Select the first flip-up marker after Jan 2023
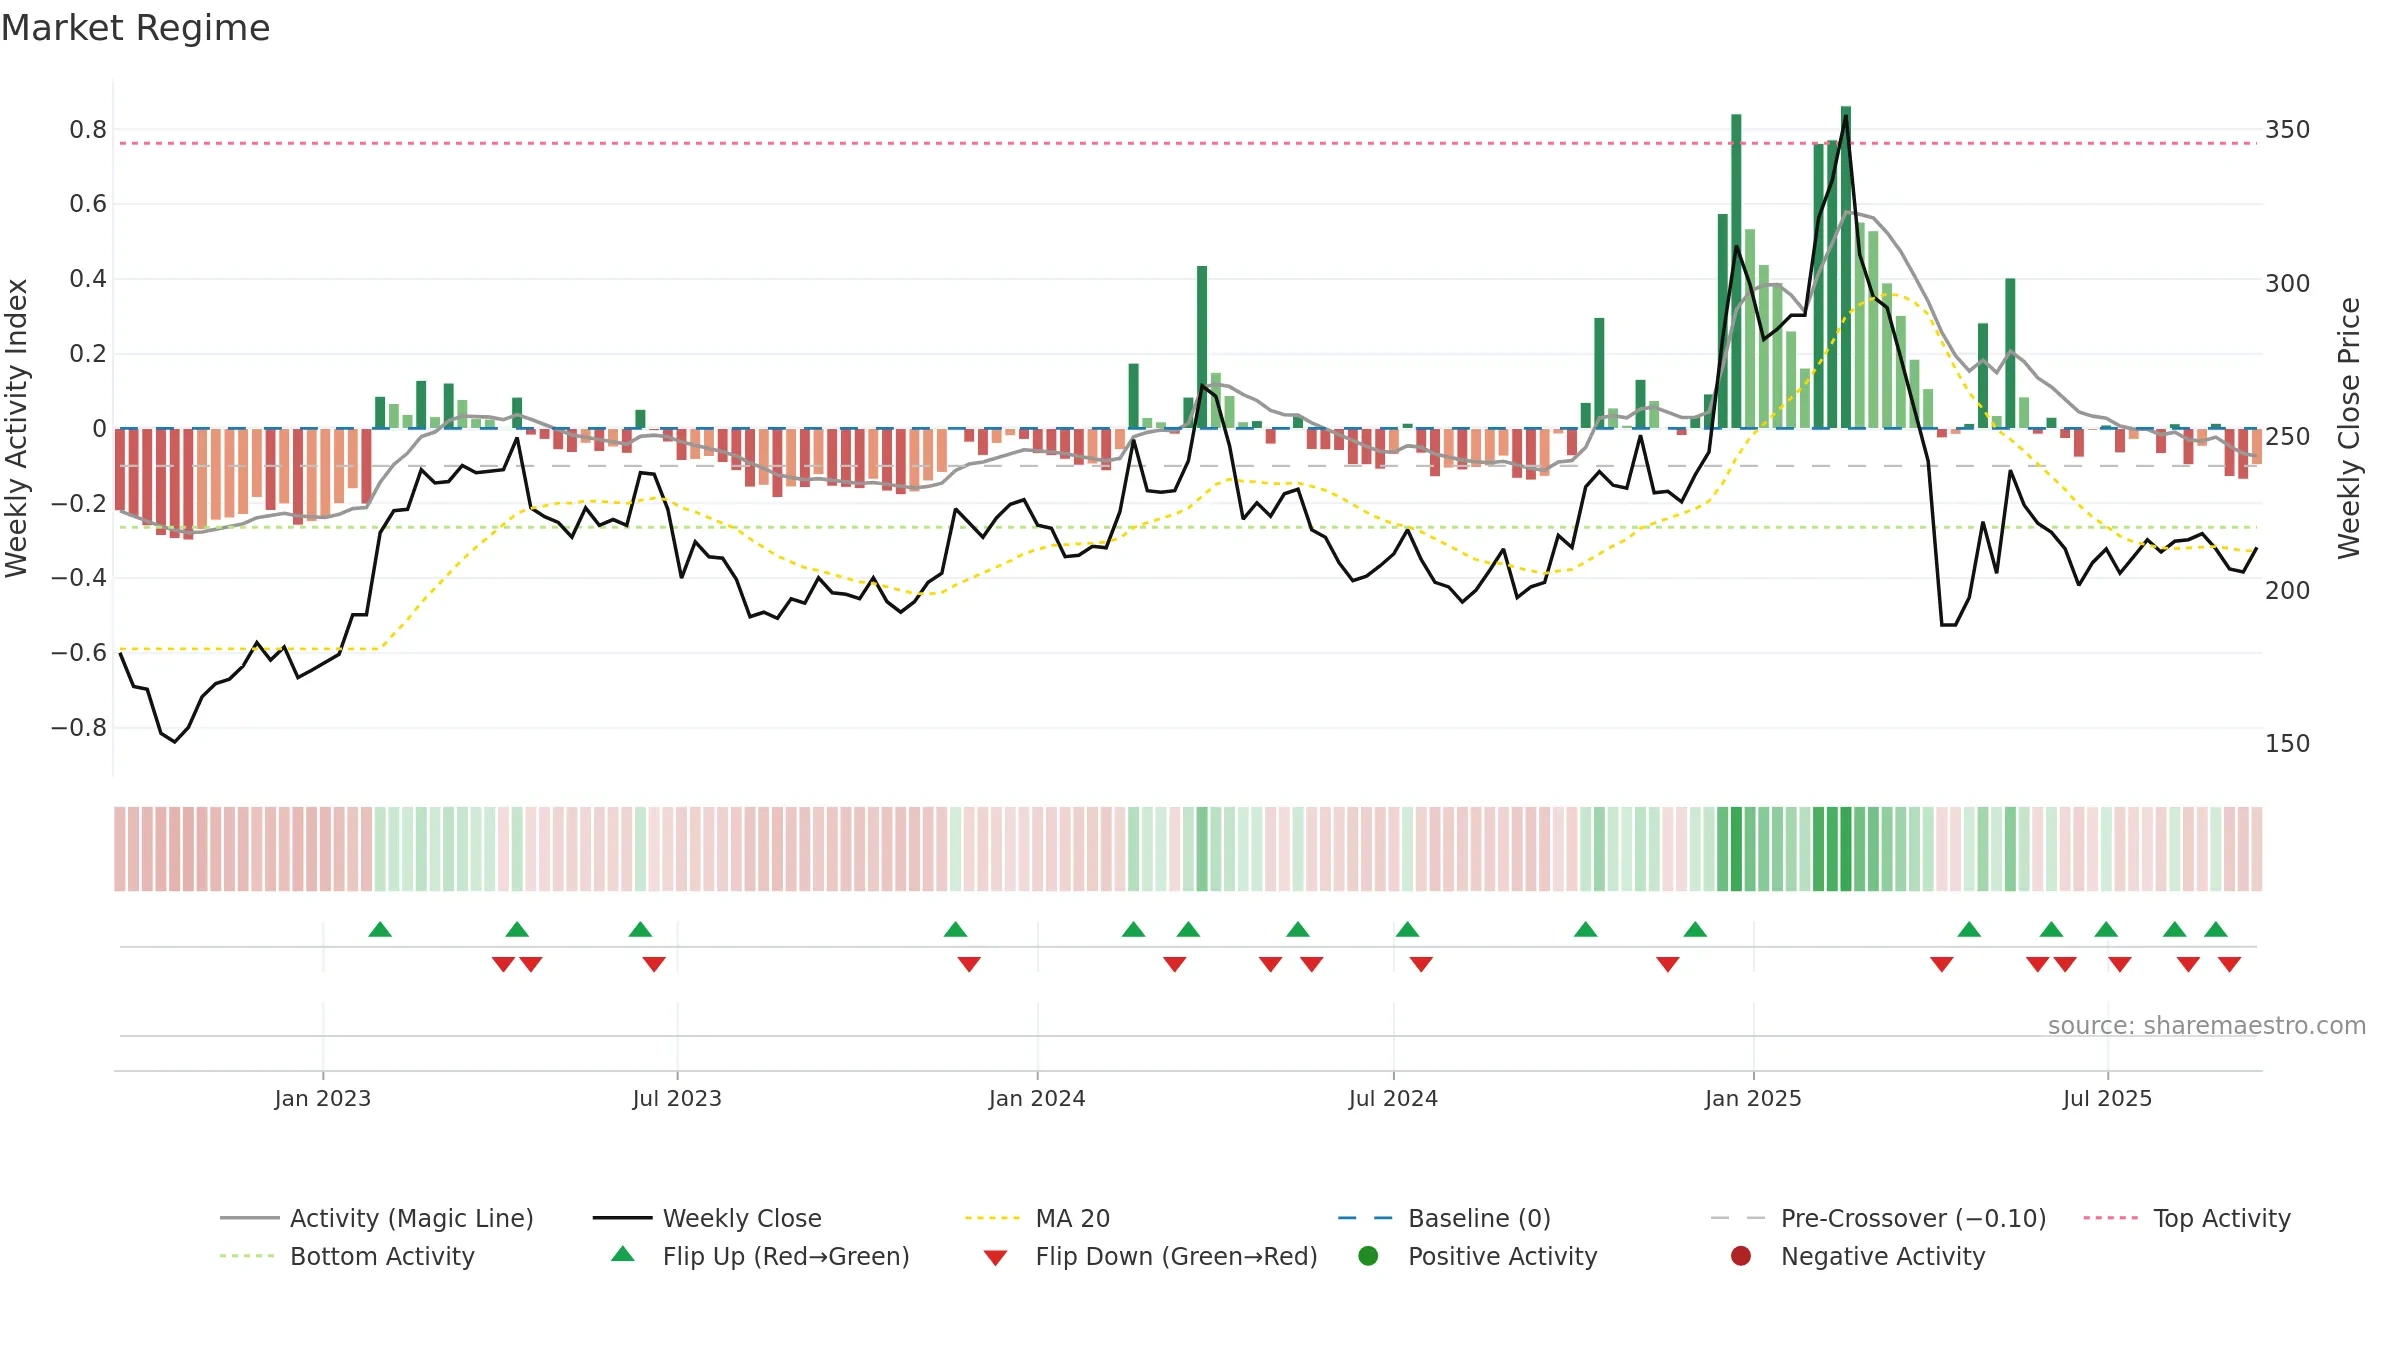 click(x=380, y=929)
